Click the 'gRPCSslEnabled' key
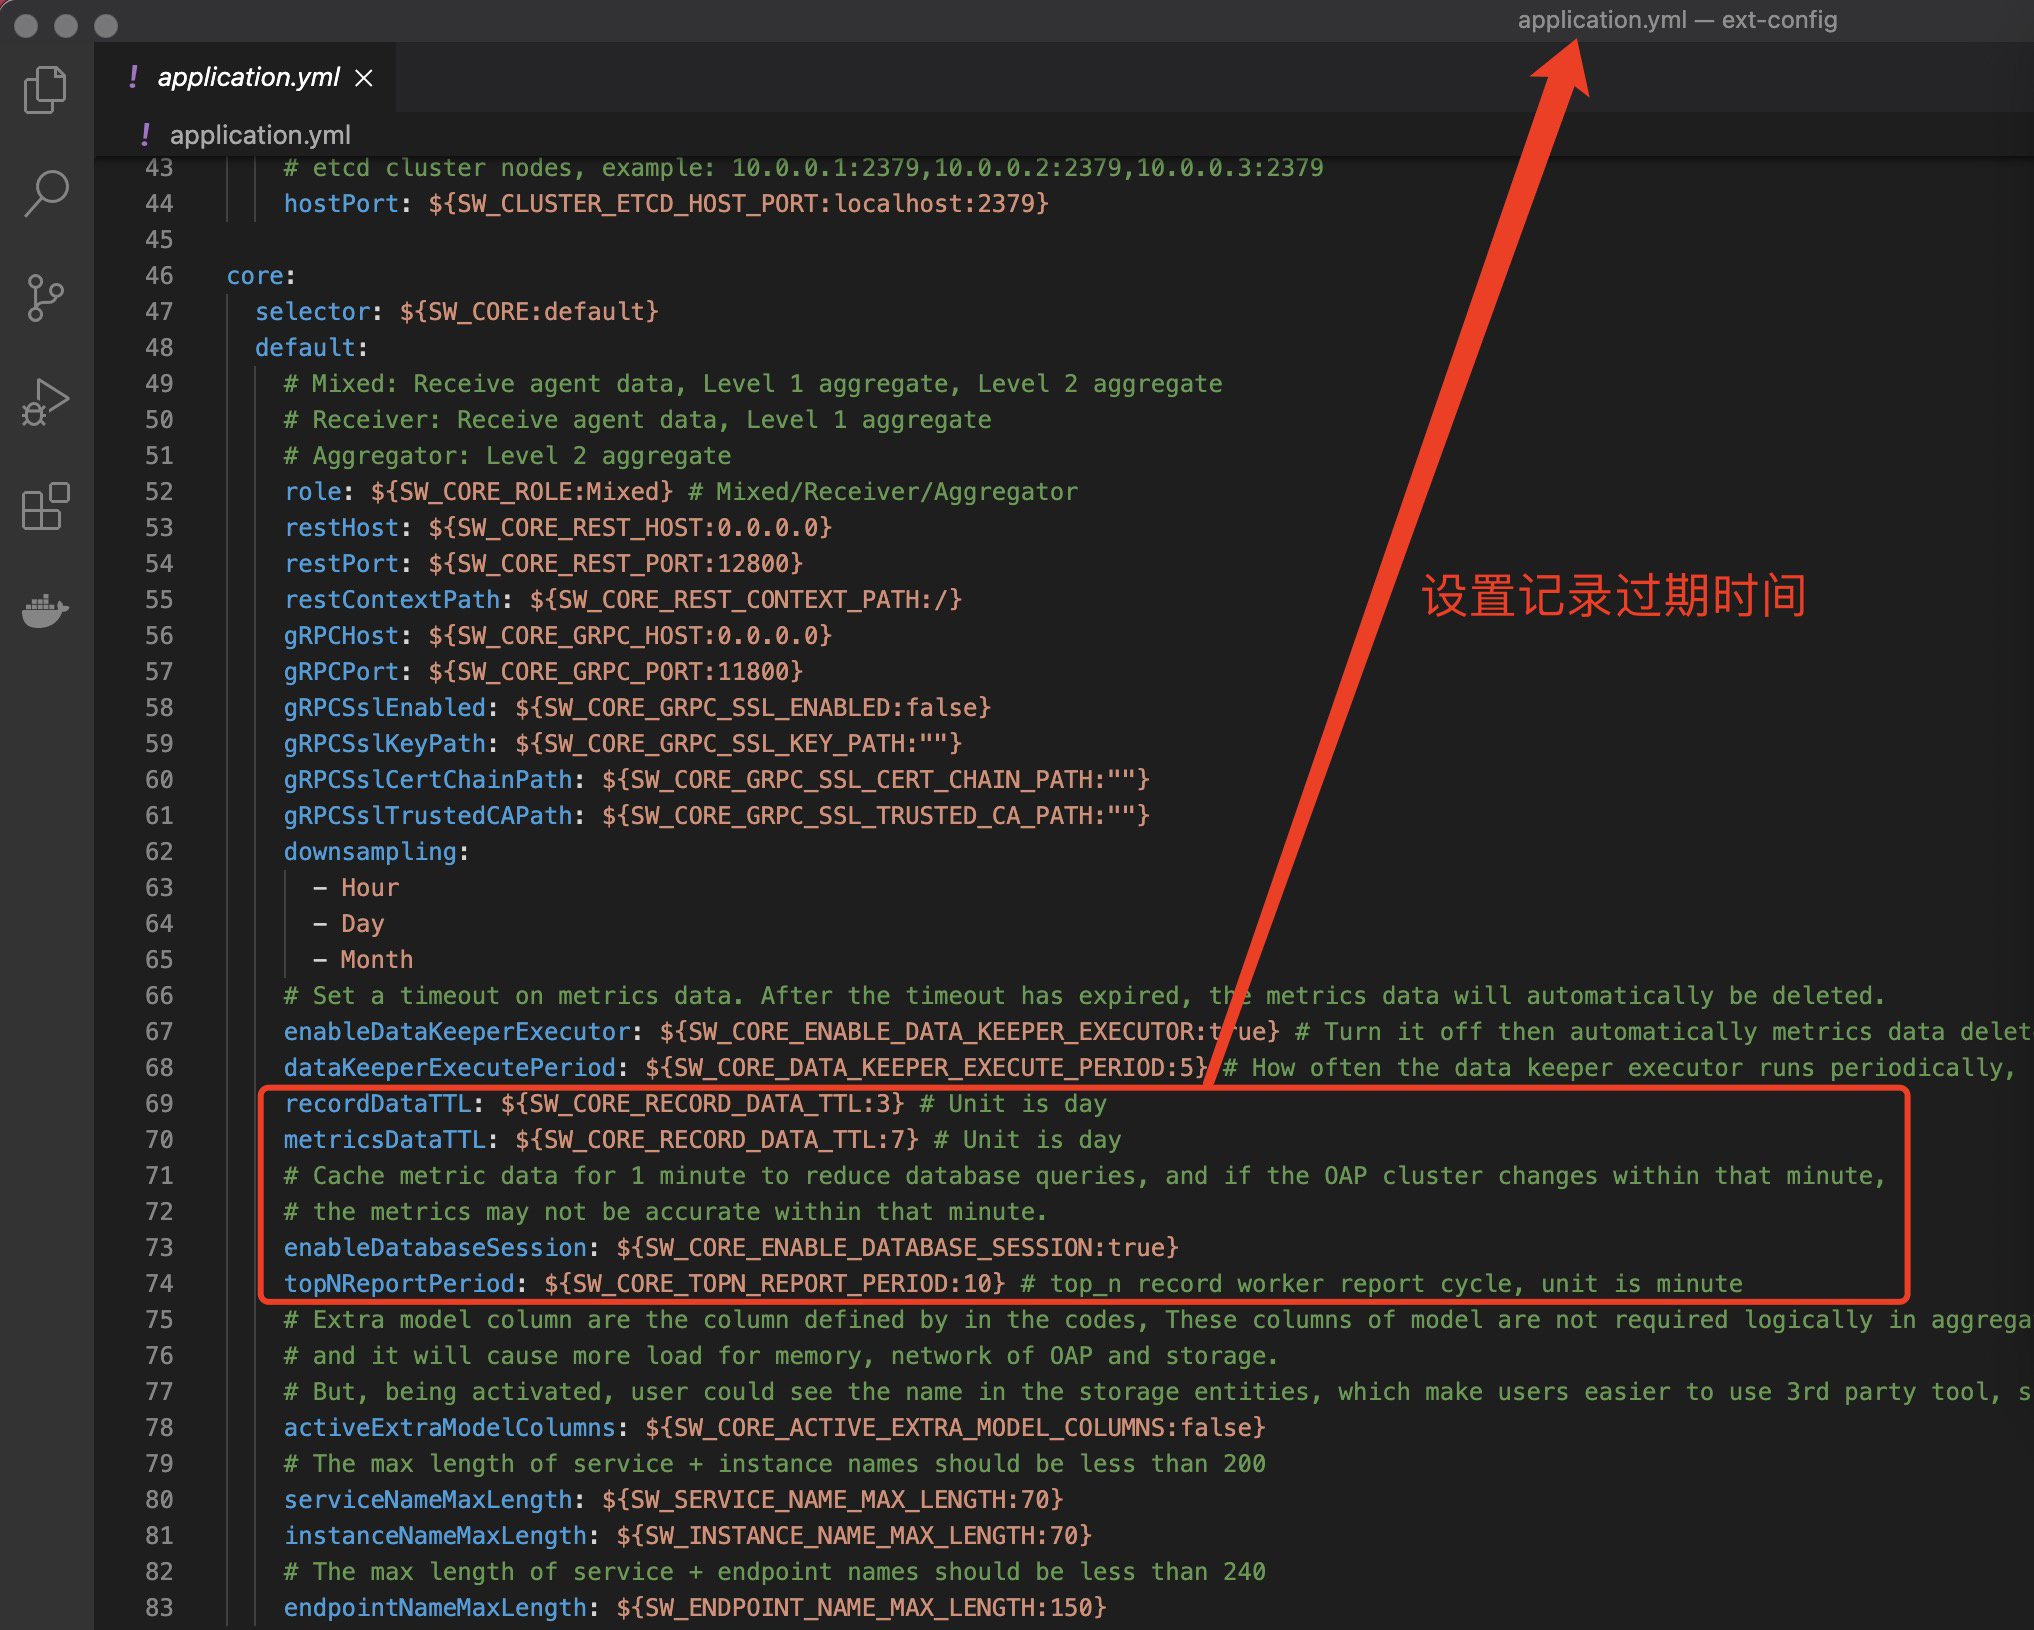 point(385,707)
